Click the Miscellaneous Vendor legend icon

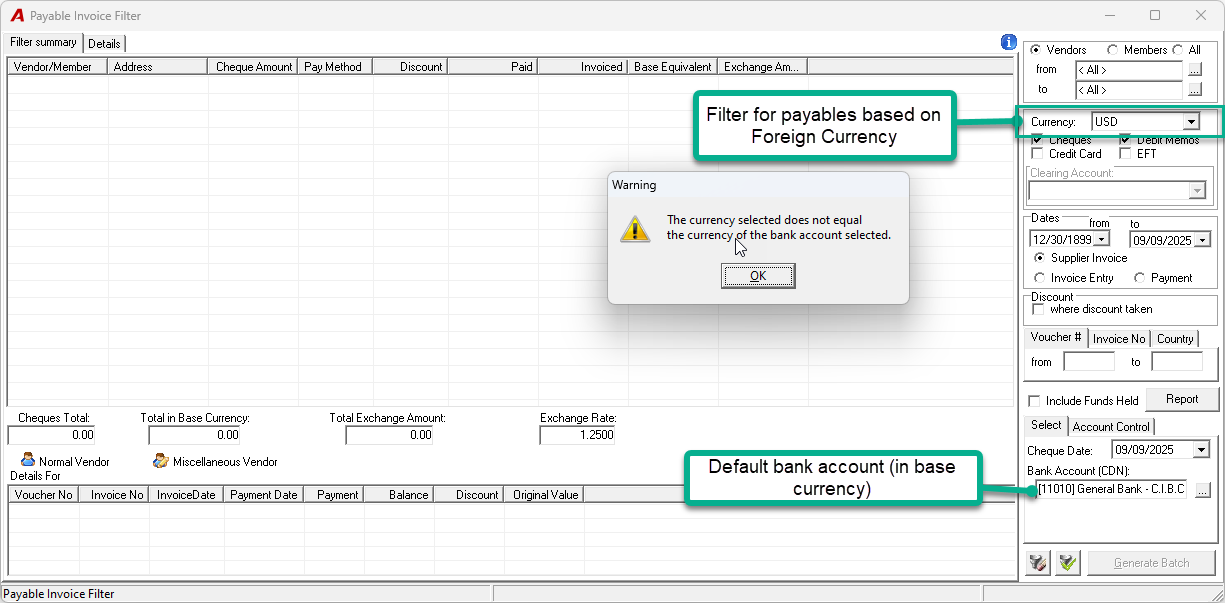pyautogui.click(x=160, y=461)
